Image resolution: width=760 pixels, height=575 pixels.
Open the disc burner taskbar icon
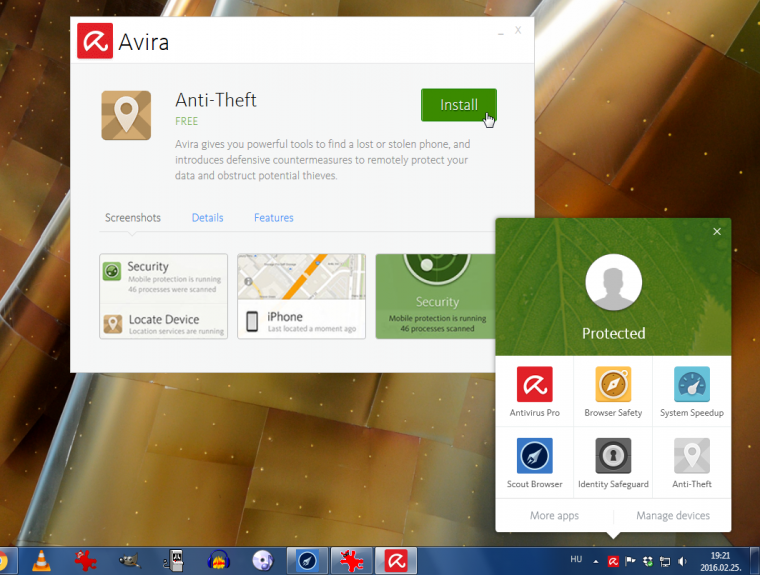pyautogui.click(x=263, y=561)
